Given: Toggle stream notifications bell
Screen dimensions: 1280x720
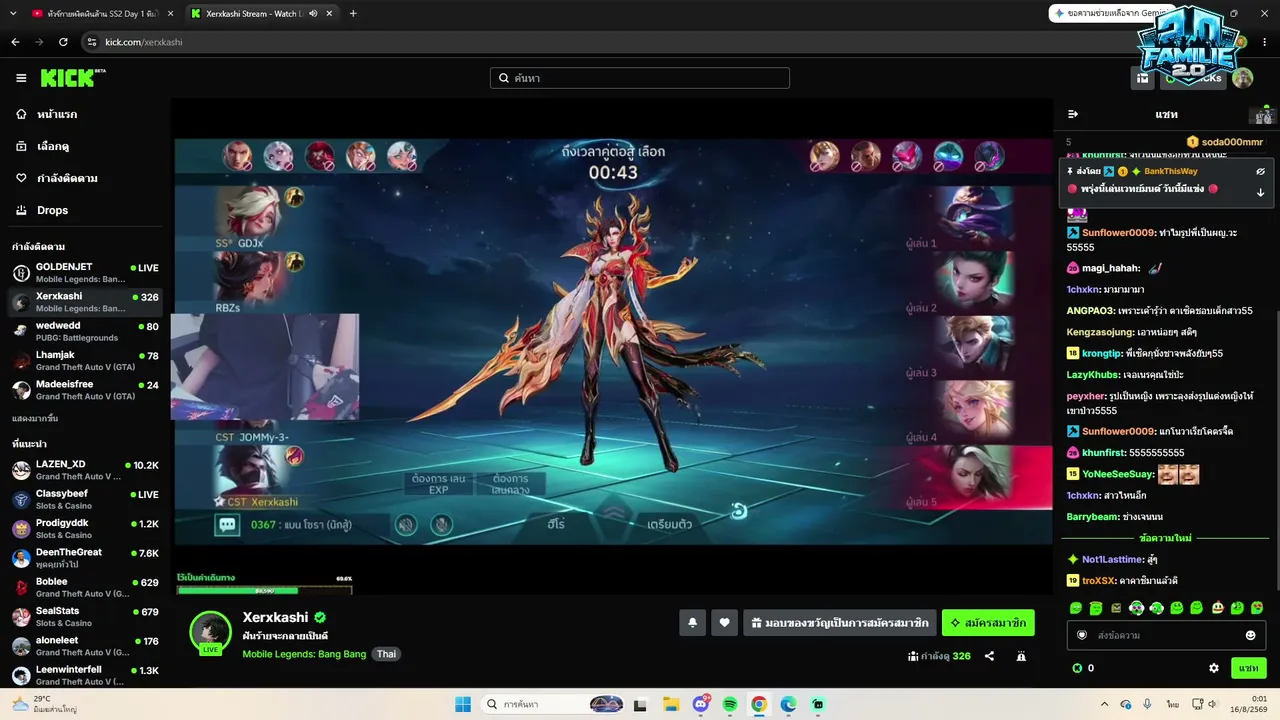Looking at the screenshot, I should pyautogui.click(x=692, y=623).
